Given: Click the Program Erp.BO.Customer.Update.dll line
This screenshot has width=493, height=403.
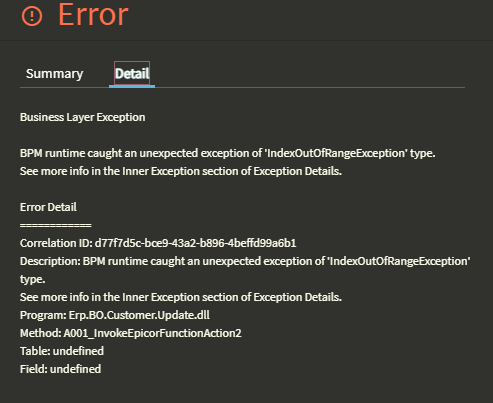Looking at the screenshot, I should click(115, 315).
